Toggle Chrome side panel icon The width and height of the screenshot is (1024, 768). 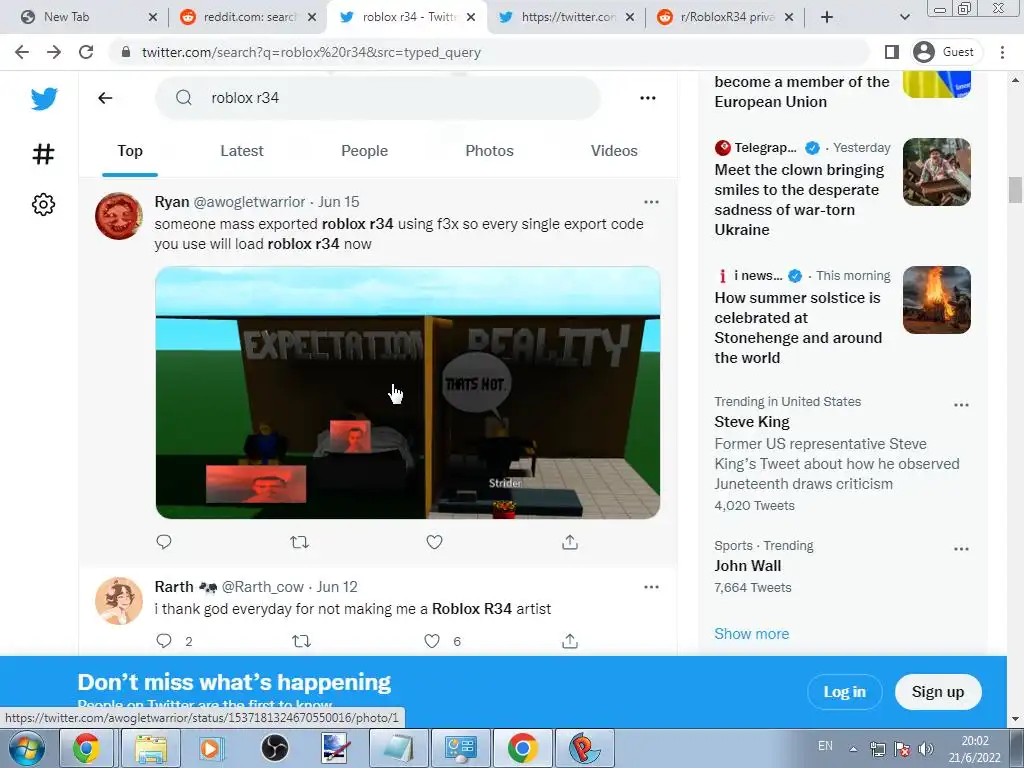tap(891, 52)
